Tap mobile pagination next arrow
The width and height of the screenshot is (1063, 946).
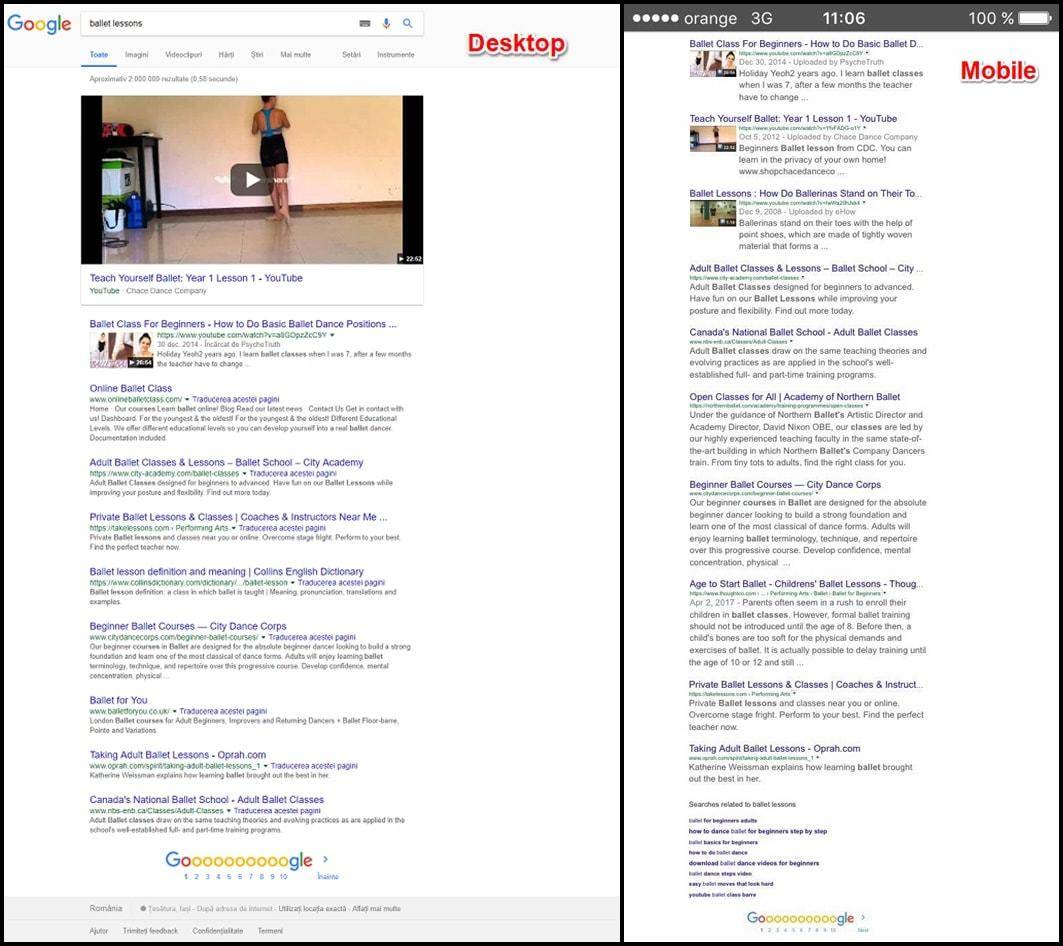click(863, 918)
